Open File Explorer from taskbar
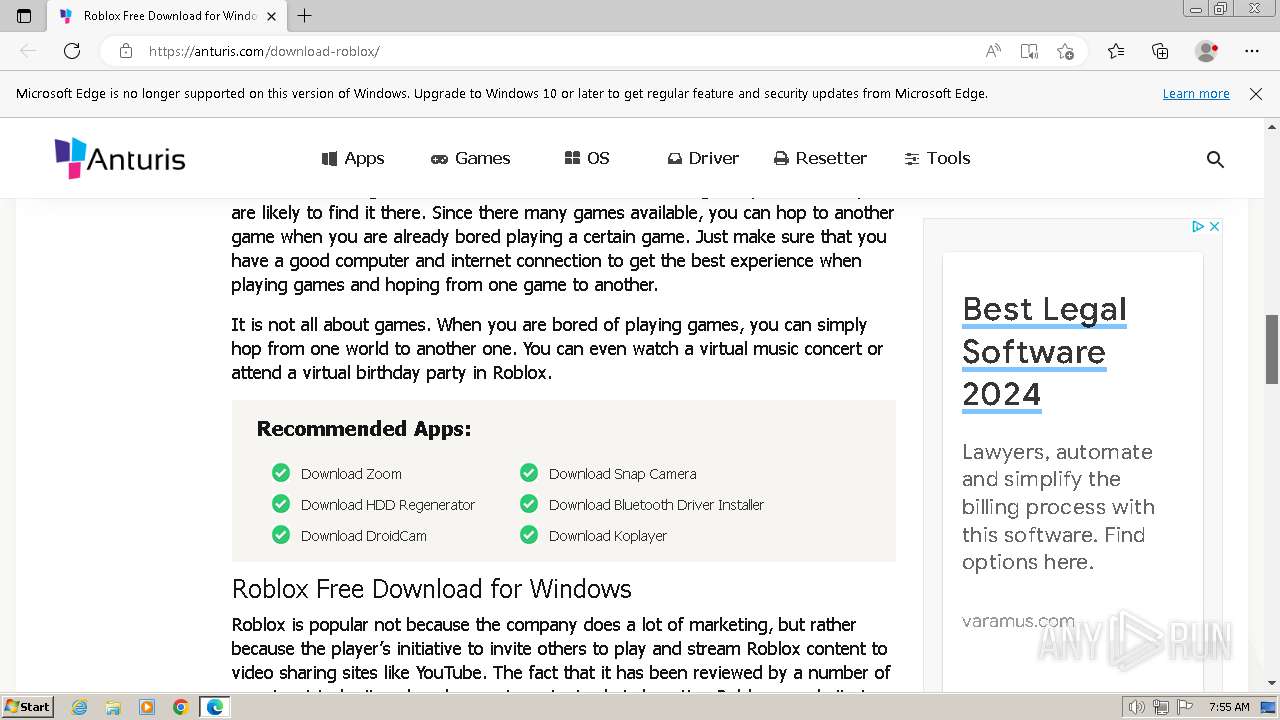 [x=113, y=707]
